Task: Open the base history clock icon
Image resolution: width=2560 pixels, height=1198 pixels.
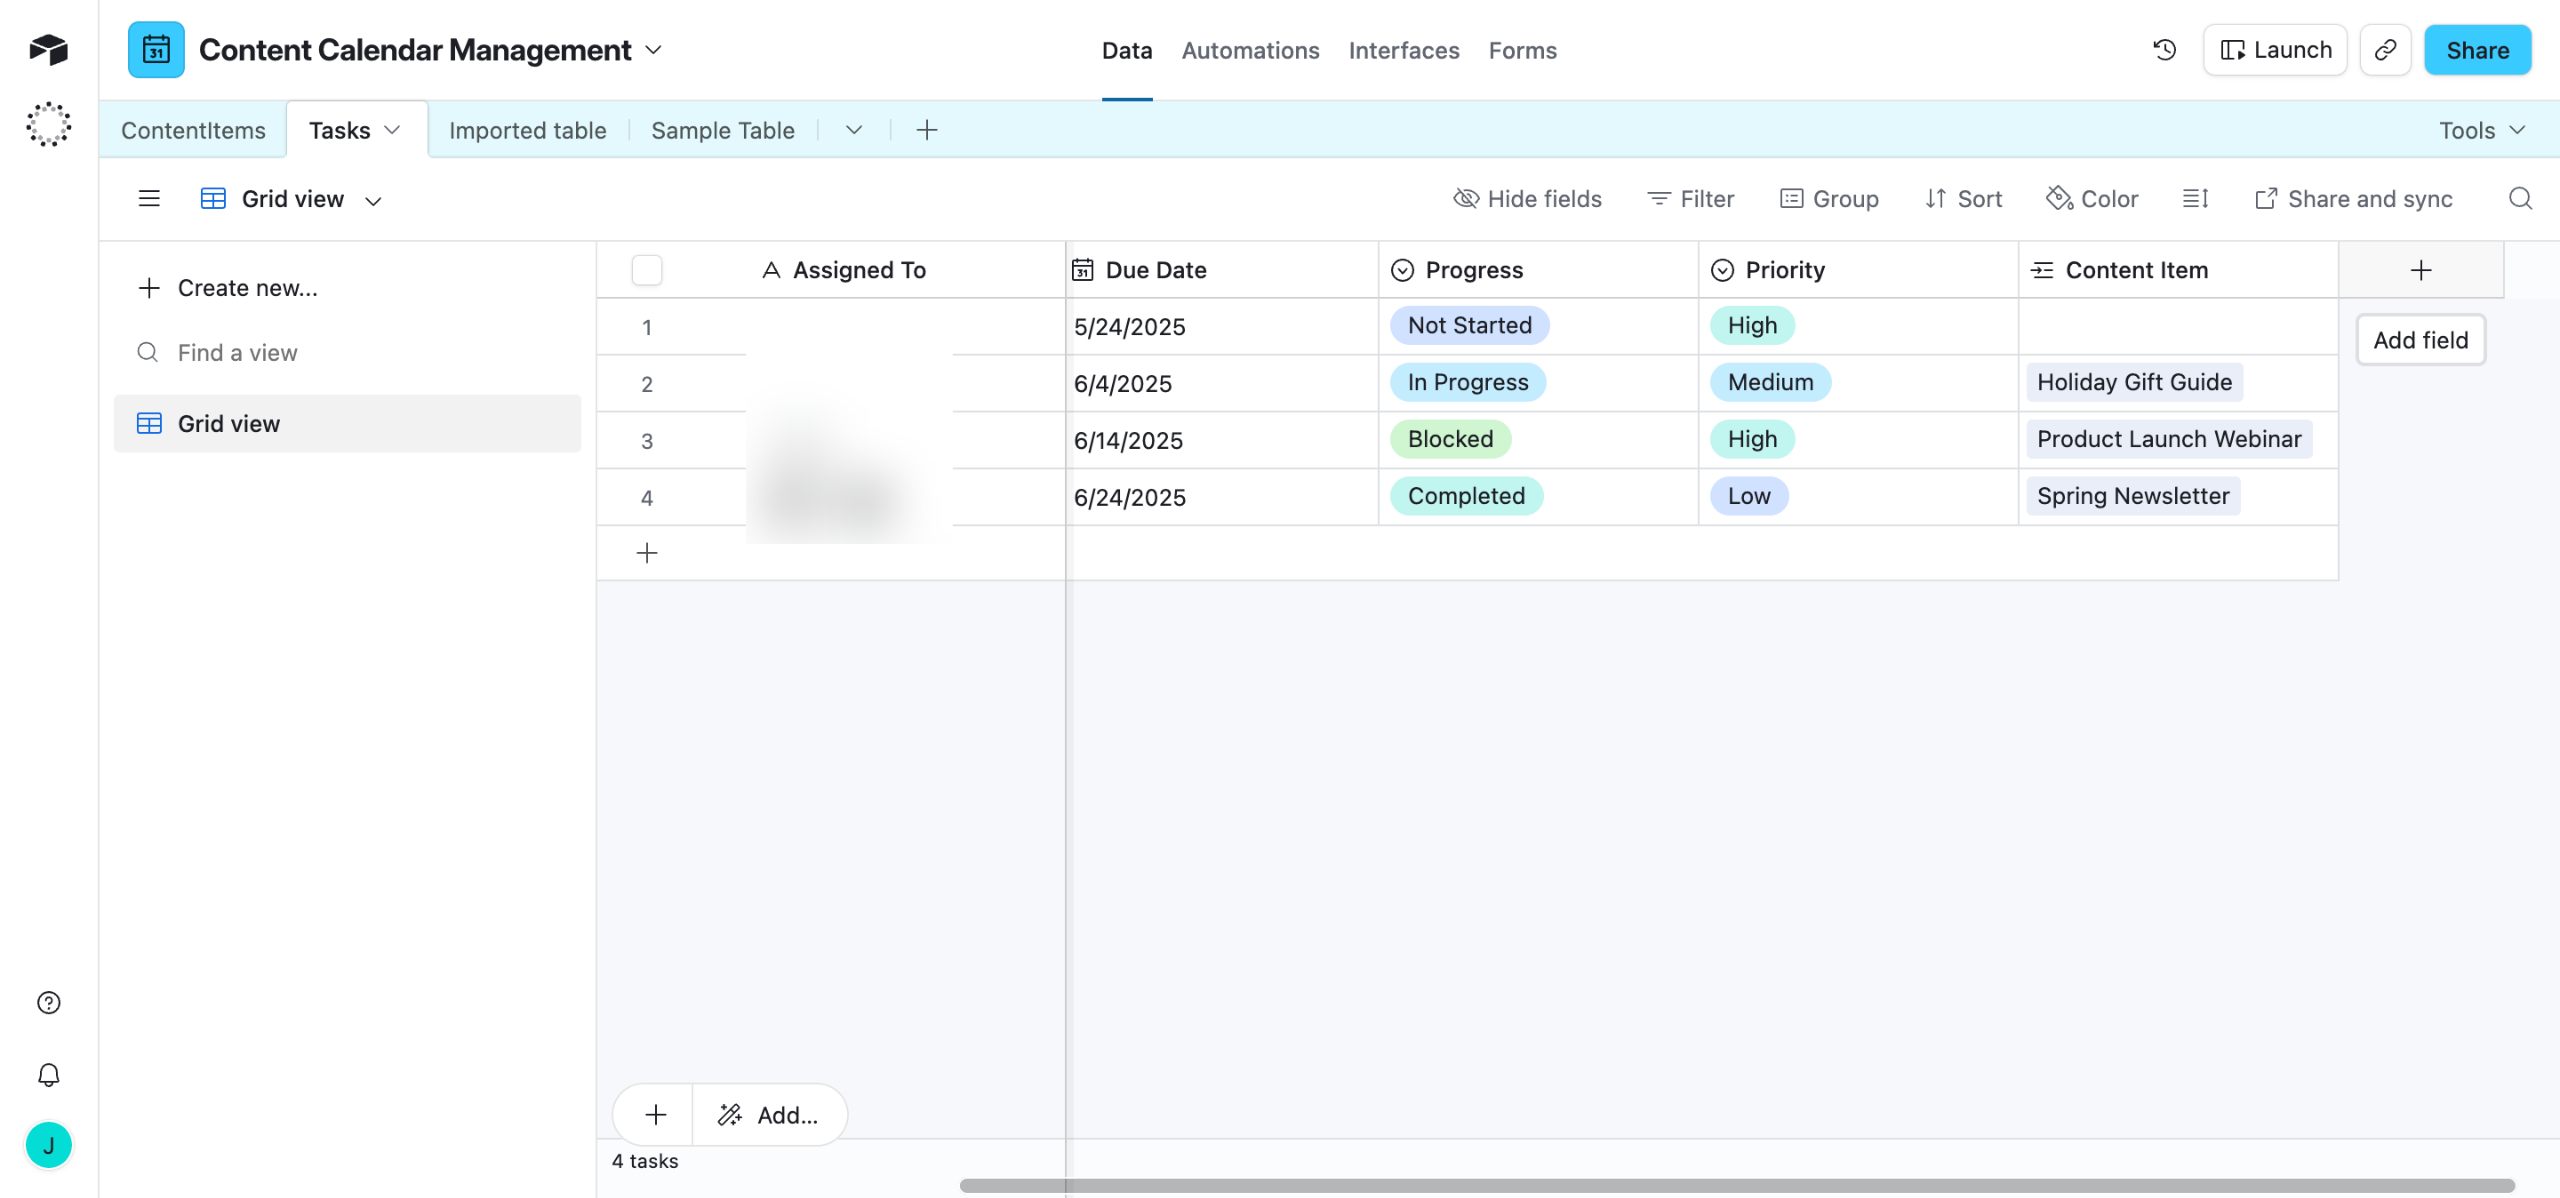Action: 2164,50
